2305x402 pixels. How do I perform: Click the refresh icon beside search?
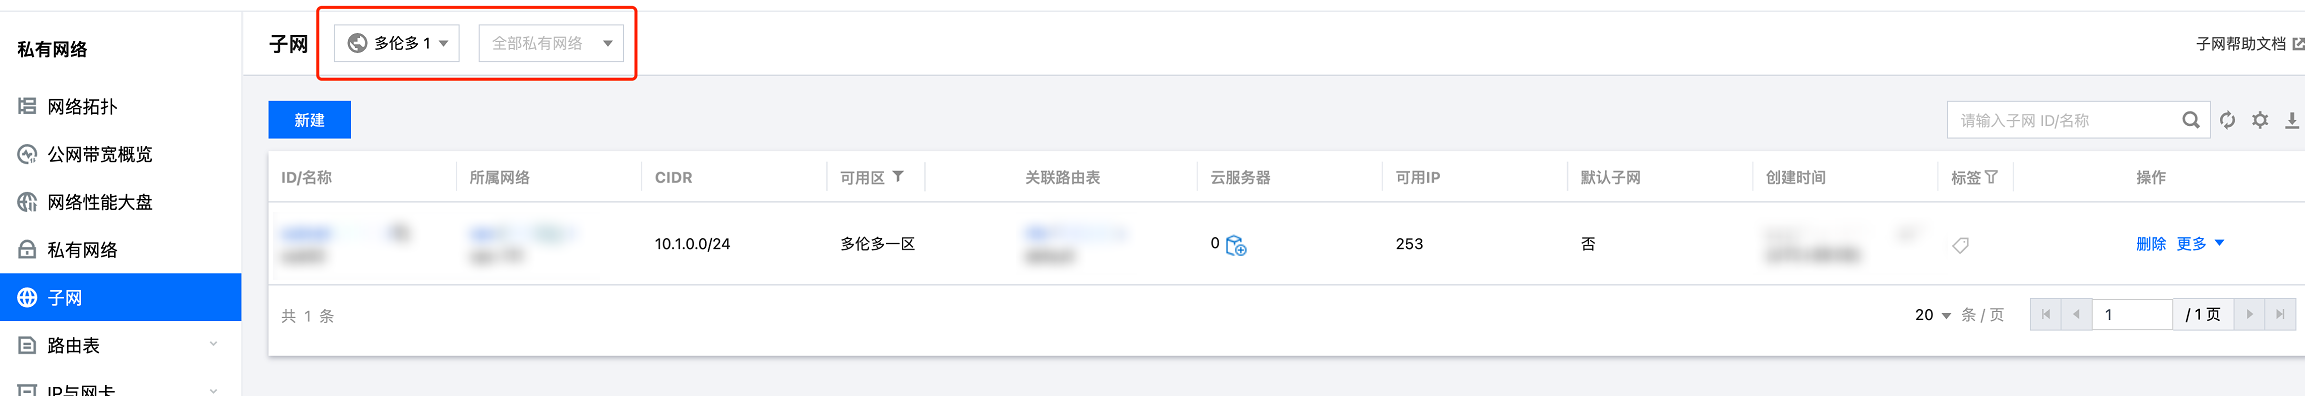click(2227, 121)
